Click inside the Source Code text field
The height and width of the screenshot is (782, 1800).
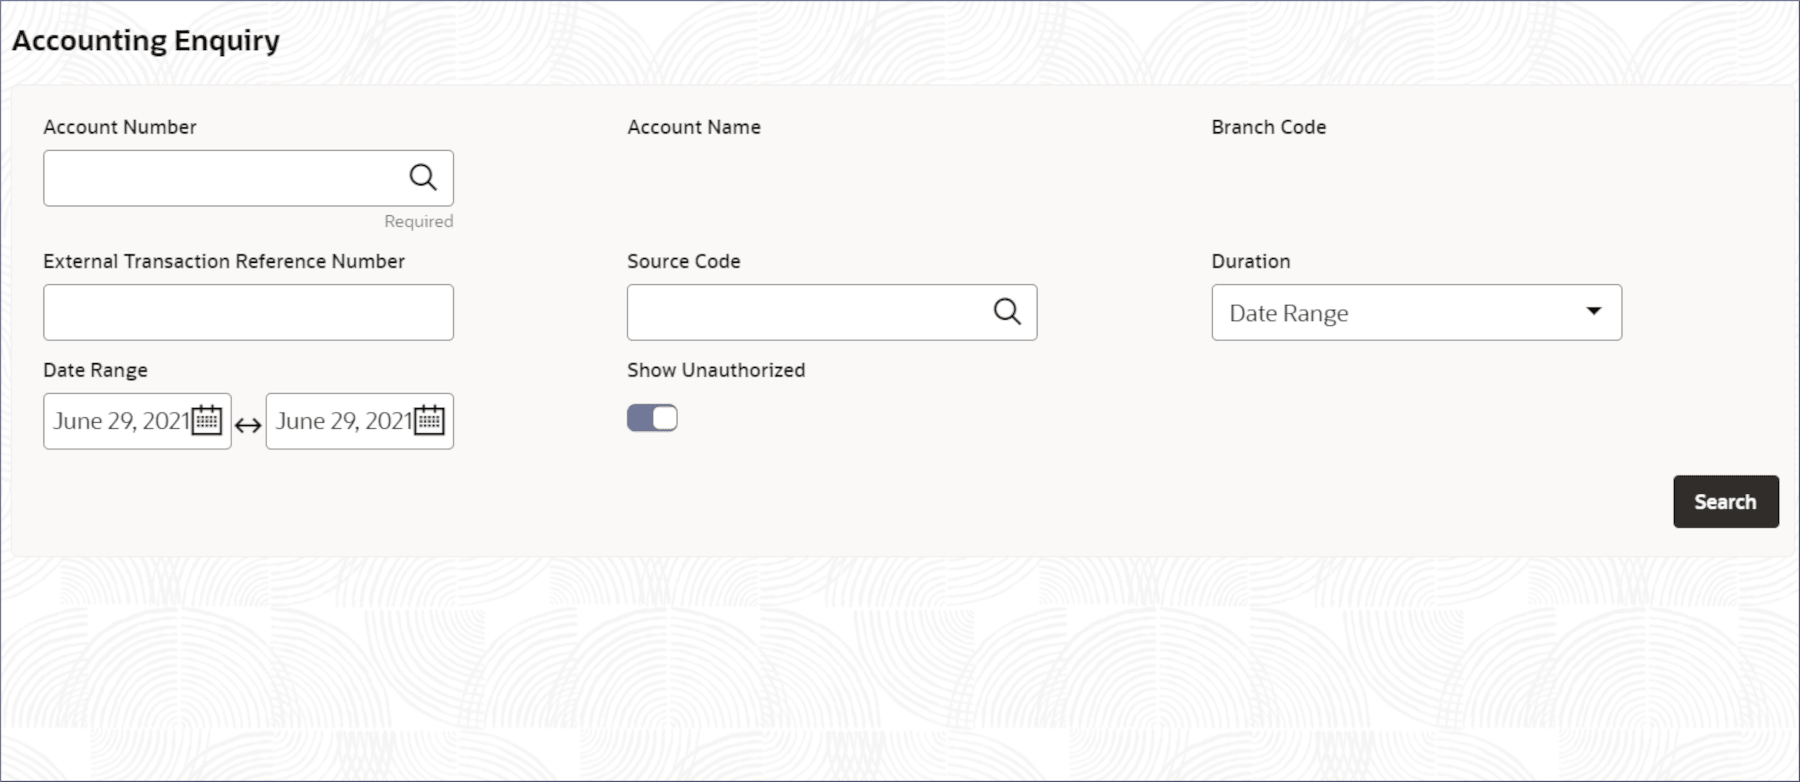[805, 312]
